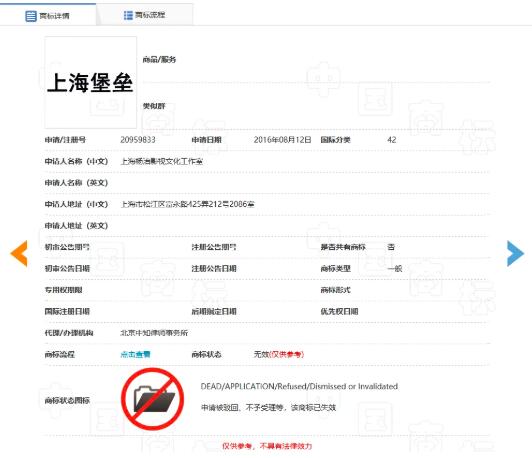Click the 商标形式 label

coord(336,290)
